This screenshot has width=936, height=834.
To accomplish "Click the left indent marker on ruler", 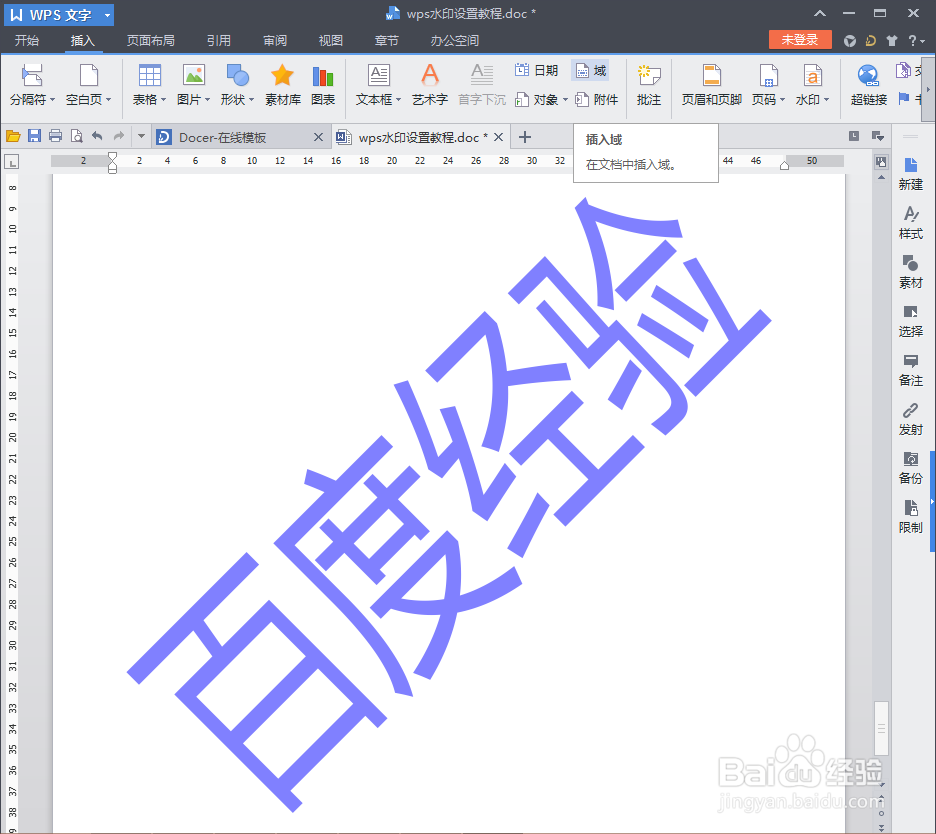I will point(112,162).
